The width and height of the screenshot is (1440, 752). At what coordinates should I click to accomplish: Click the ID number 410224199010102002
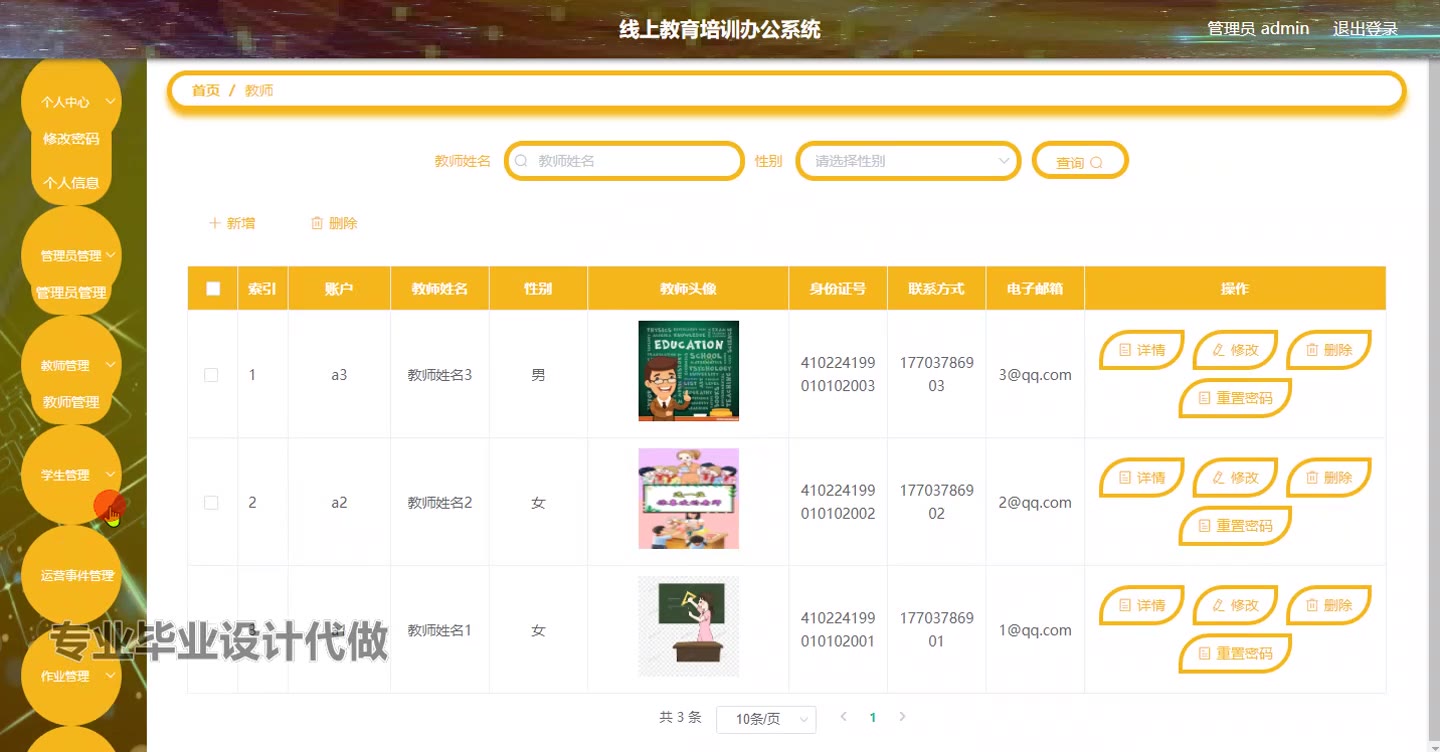coord(838,502)
